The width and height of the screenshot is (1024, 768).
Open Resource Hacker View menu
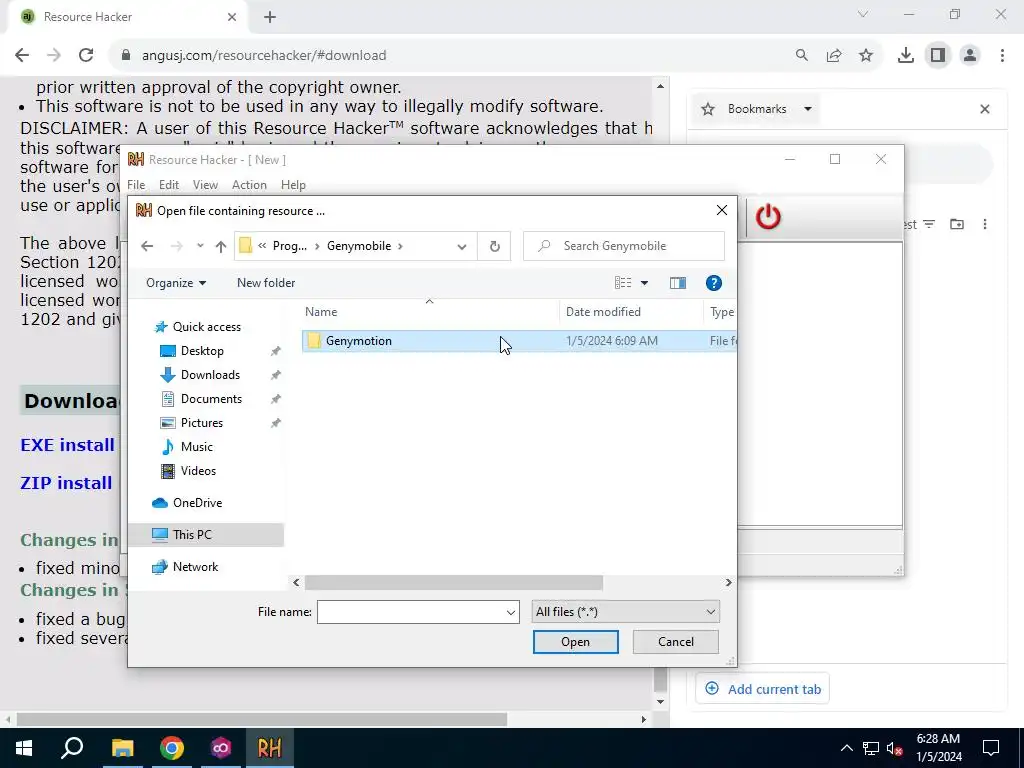(x=205, y=185)
